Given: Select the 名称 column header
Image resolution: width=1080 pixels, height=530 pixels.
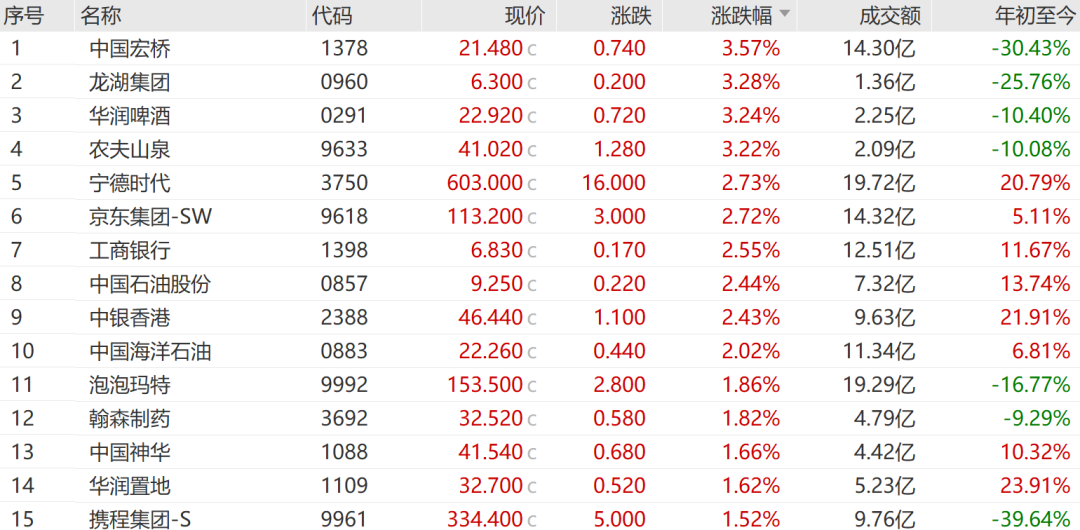Looking at the screenshot, I should [101, 15].
